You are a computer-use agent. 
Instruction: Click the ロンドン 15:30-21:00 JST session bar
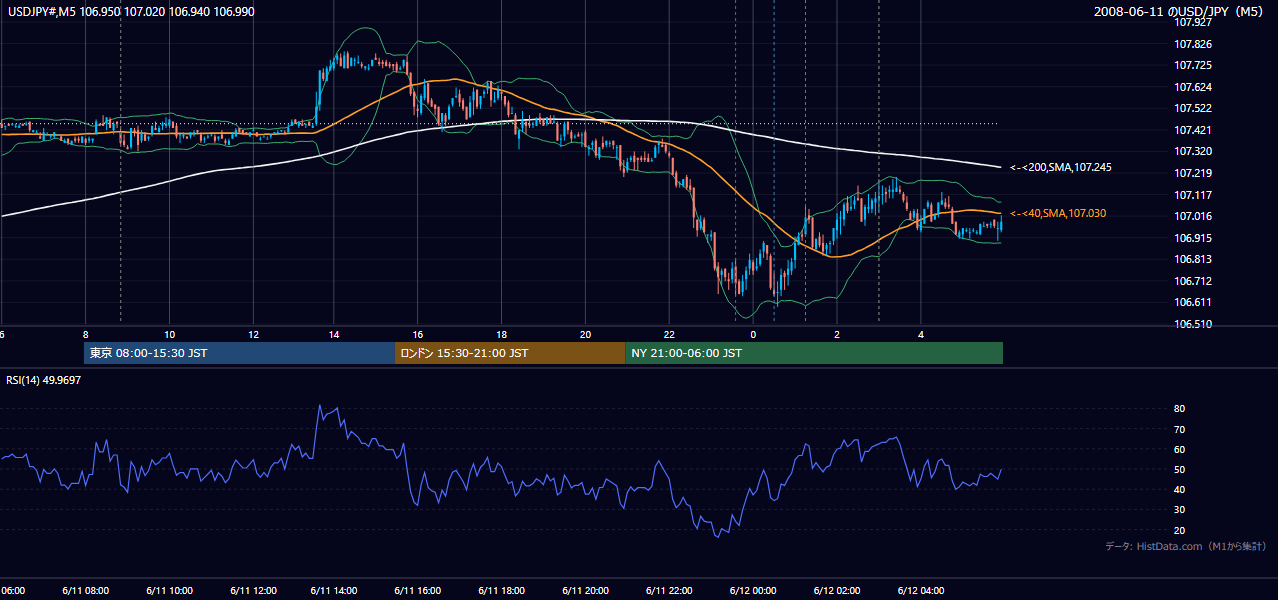coord(510,353)
